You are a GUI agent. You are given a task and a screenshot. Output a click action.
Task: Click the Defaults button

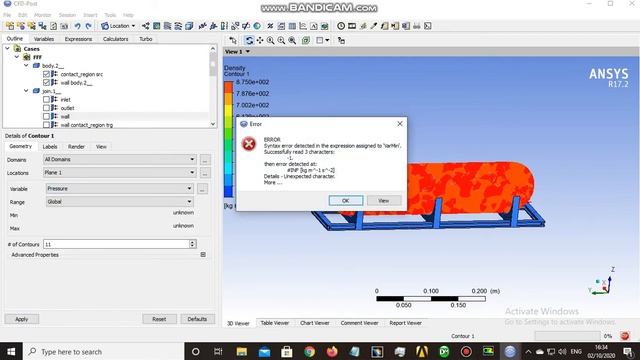[x=198, y=319]
